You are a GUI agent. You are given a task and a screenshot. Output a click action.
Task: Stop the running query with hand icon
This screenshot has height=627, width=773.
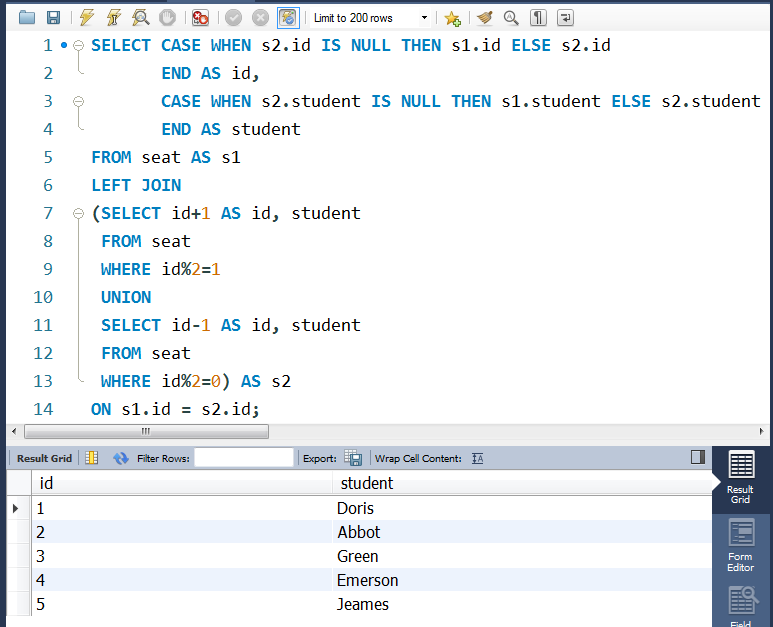pyautogui.click(x=168, y=18)
